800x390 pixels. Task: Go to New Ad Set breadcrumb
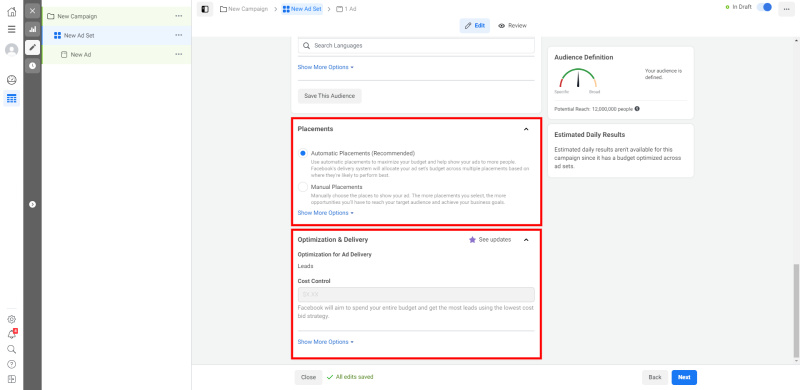pyautogui.click(x=302, y=9)
